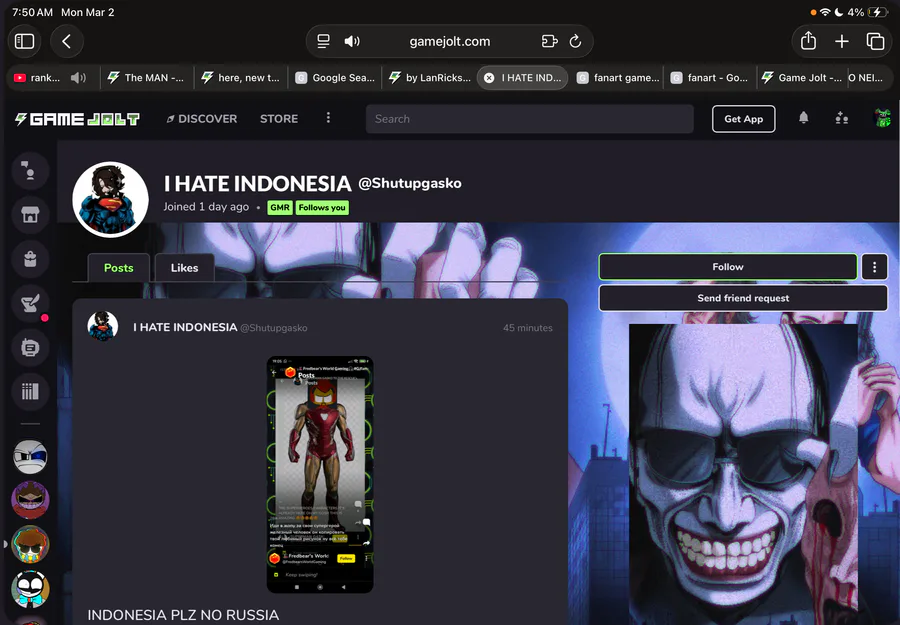Click gamejolt.com address field
This screenshot has height=625, width=900.
(x=449, y=41)
